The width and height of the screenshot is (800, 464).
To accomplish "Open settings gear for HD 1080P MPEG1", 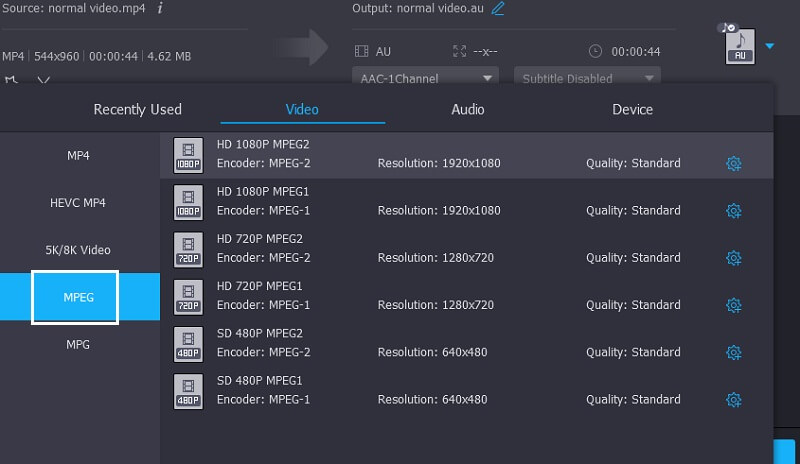I will pos(733,211).
